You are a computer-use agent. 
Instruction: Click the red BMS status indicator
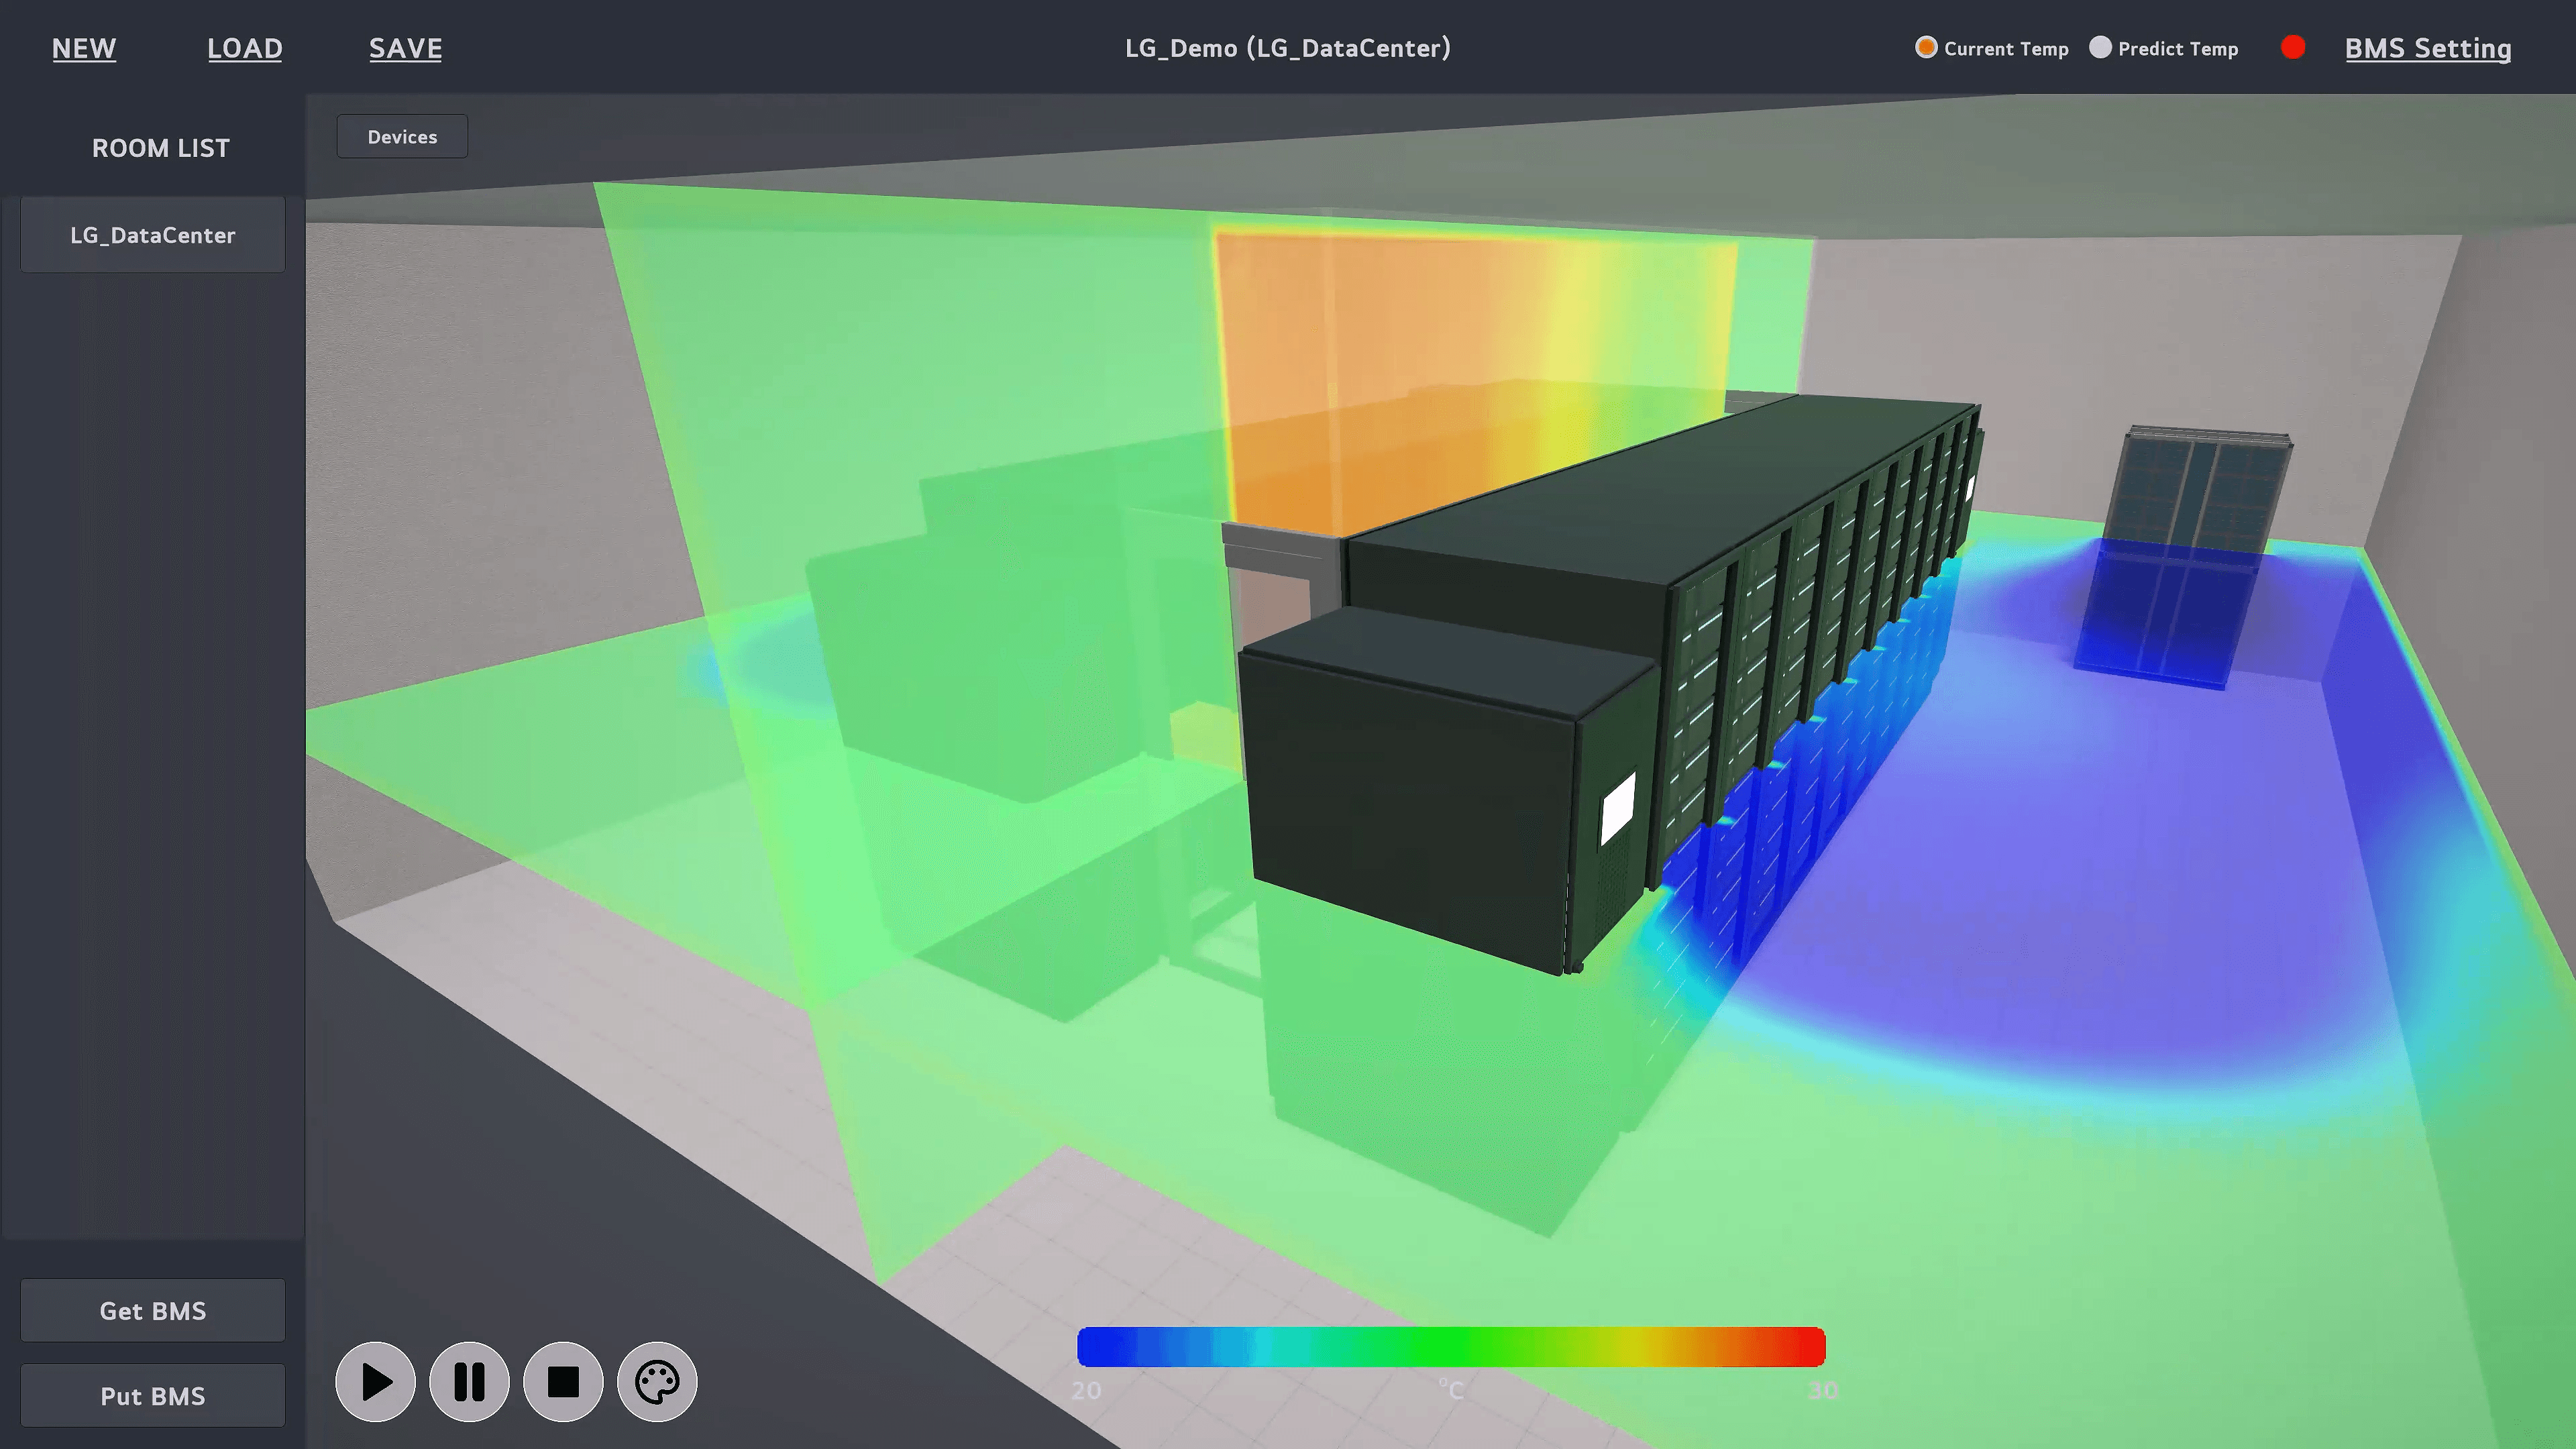(x=2293, y=48)
